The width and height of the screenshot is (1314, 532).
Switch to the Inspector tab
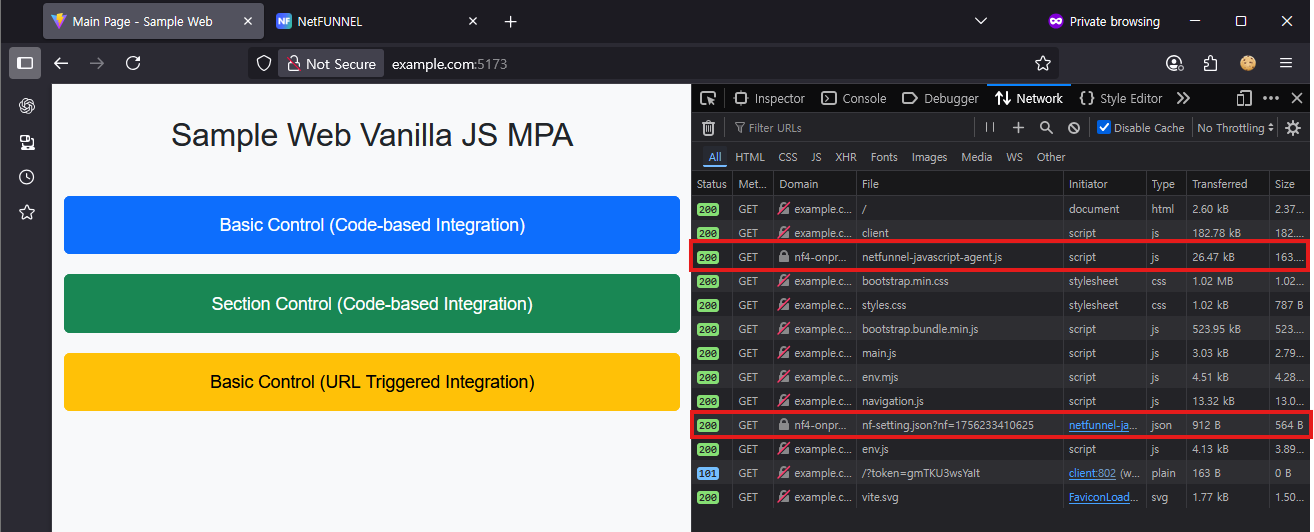click(769, 98)
